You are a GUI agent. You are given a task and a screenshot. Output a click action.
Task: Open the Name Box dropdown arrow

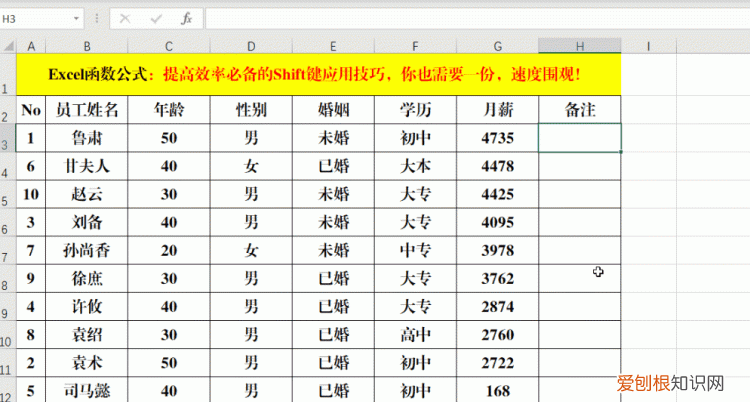[x=76, y=19]
